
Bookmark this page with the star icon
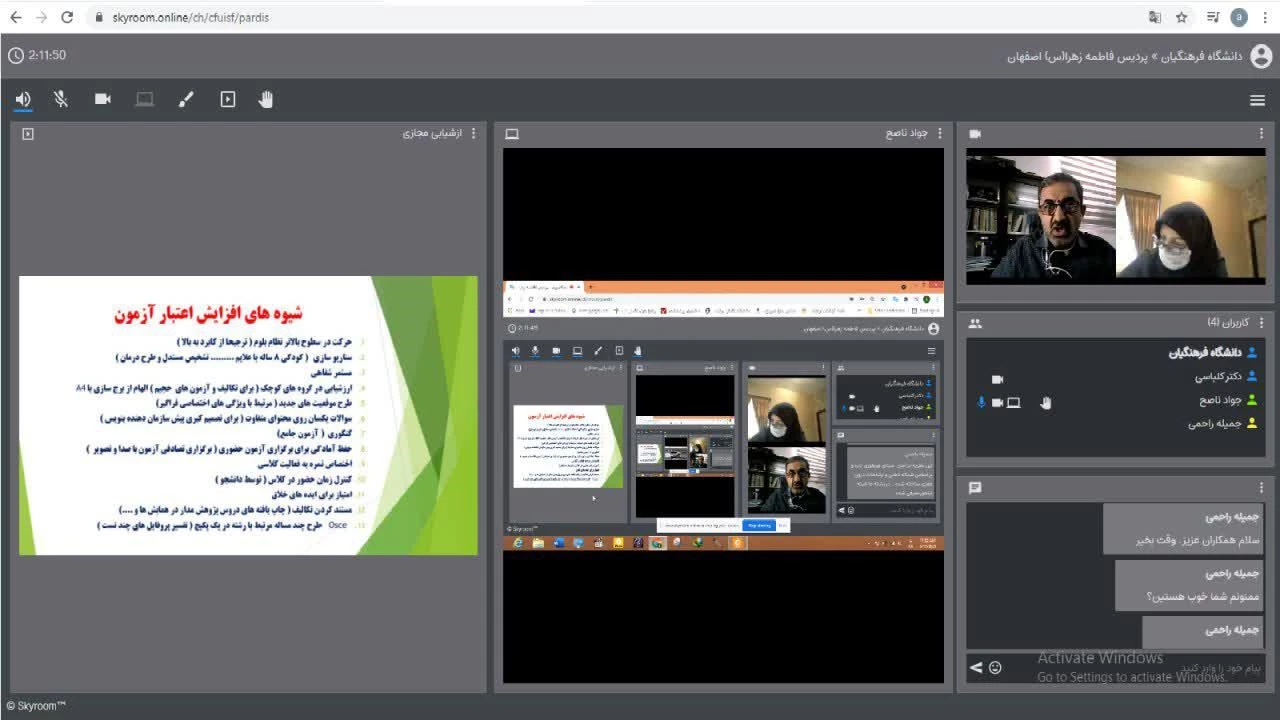[1181, 17]
